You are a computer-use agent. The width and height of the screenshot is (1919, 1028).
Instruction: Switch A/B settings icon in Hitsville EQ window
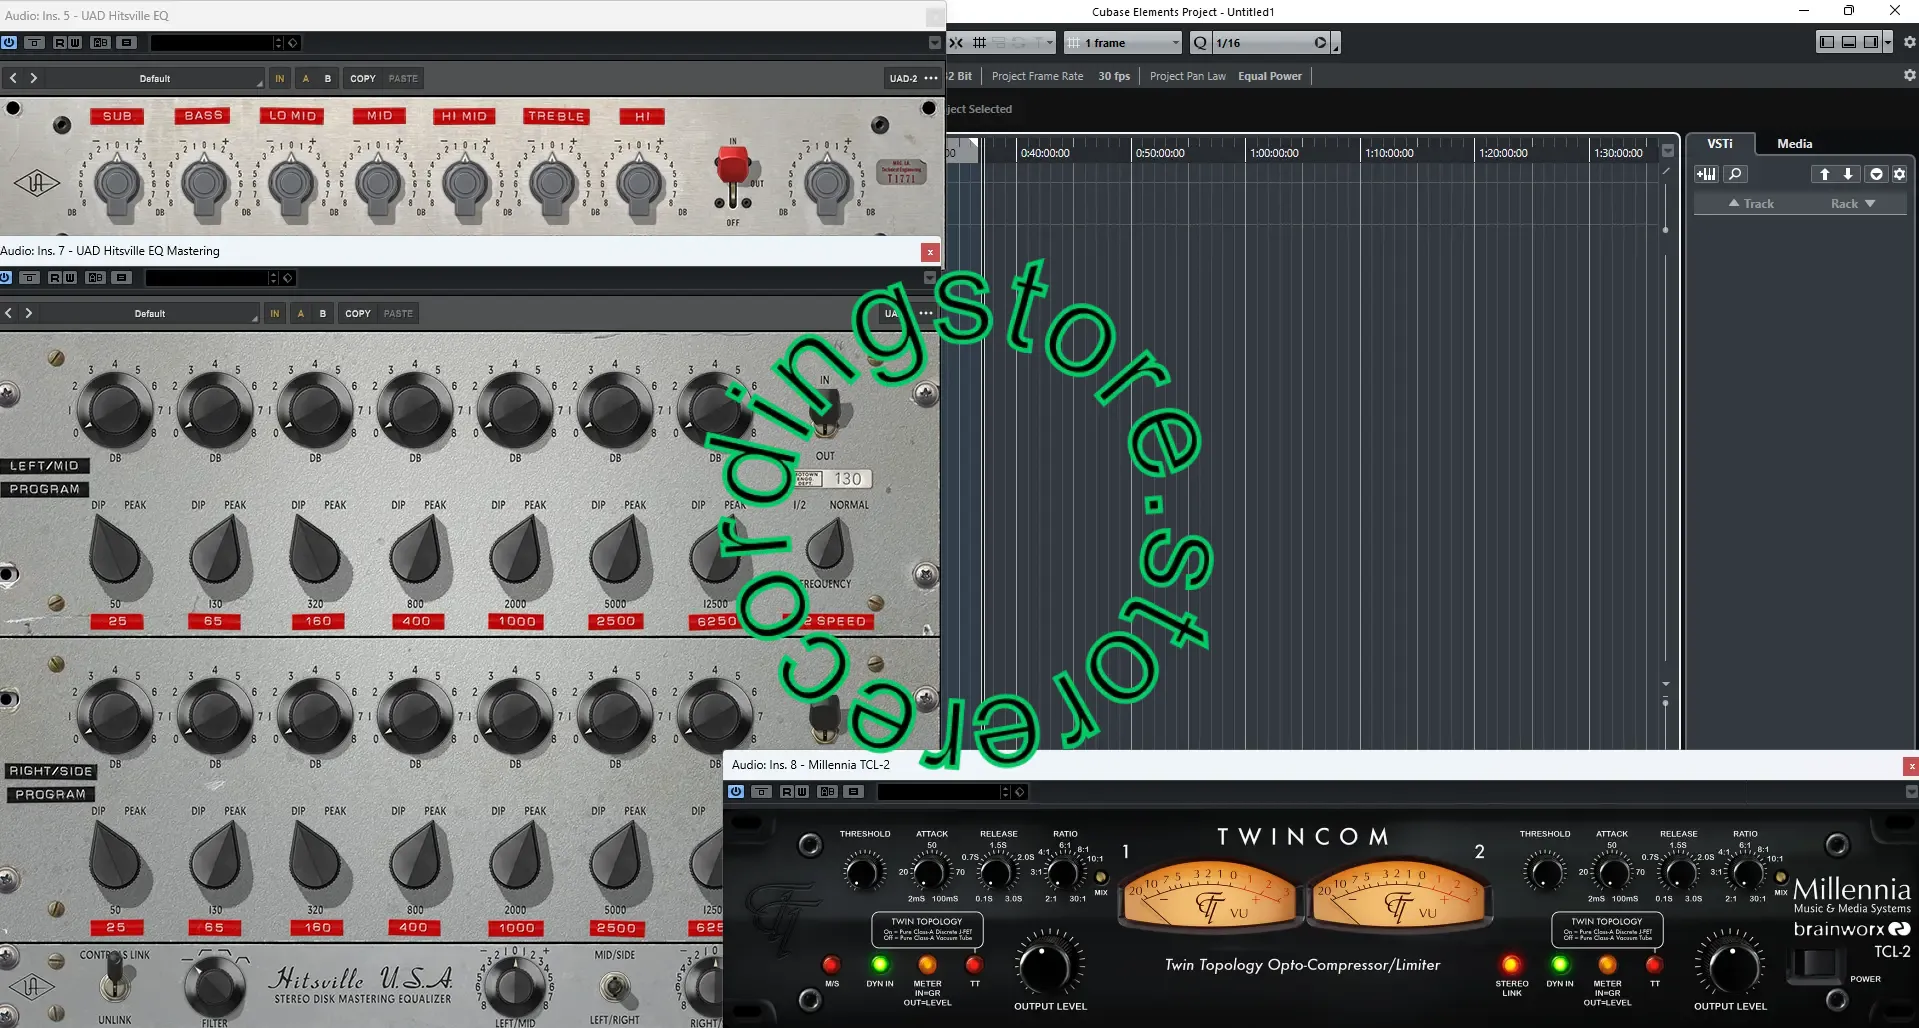tap(100, 43)
